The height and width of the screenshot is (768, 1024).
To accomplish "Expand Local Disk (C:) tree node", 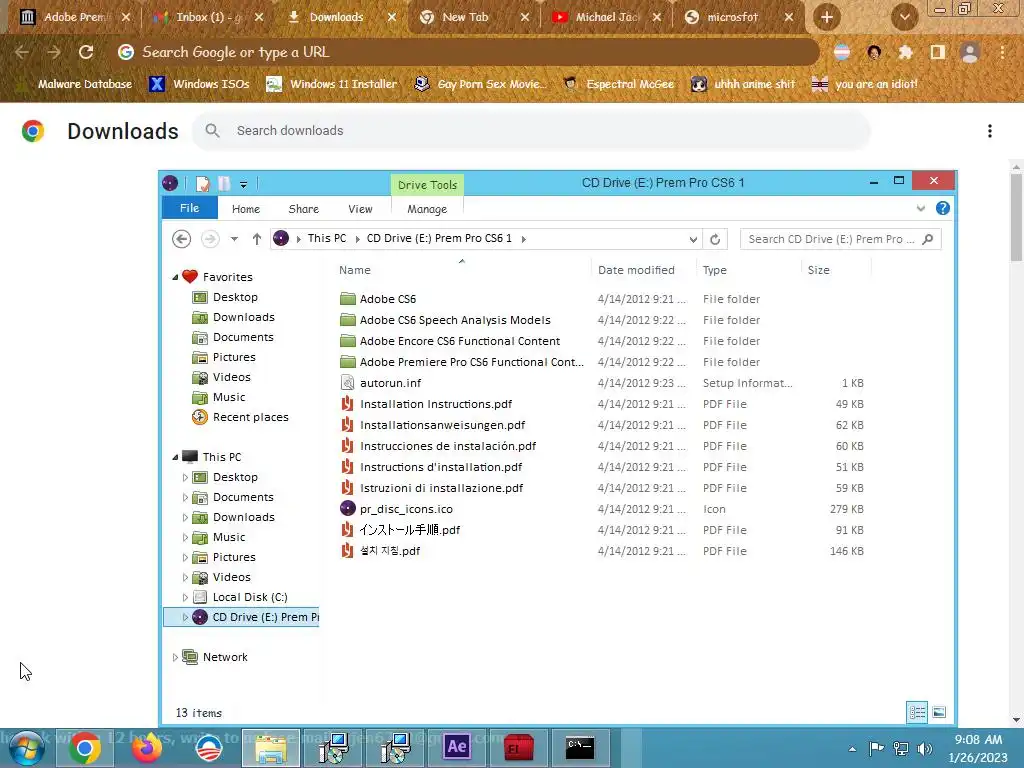I will pyautogui.click(x=185, y=597).
